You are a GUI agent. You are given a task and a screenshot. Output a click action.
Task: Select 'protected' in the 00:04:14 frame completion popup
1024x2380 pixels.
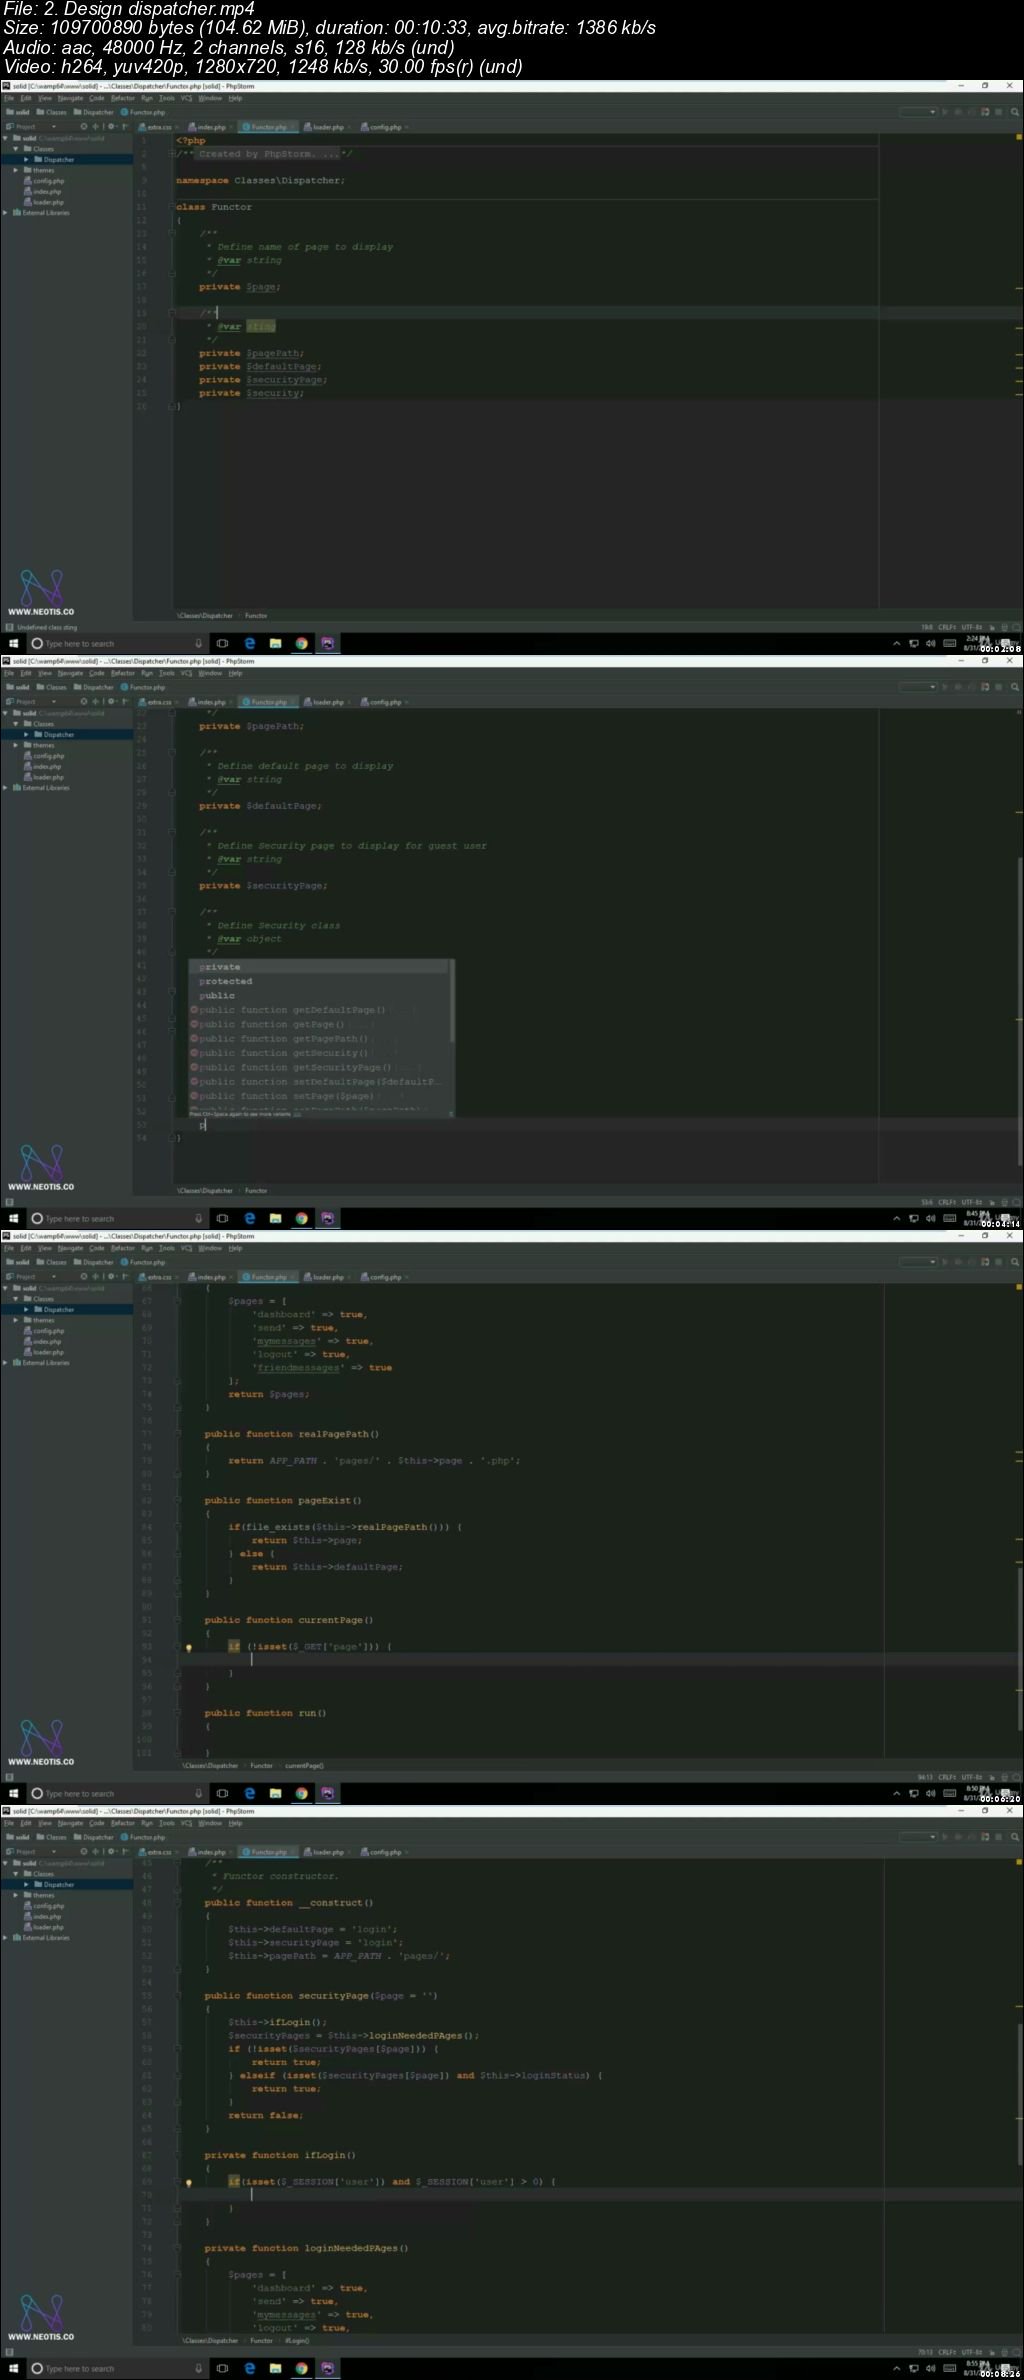[x=226, y=982]
